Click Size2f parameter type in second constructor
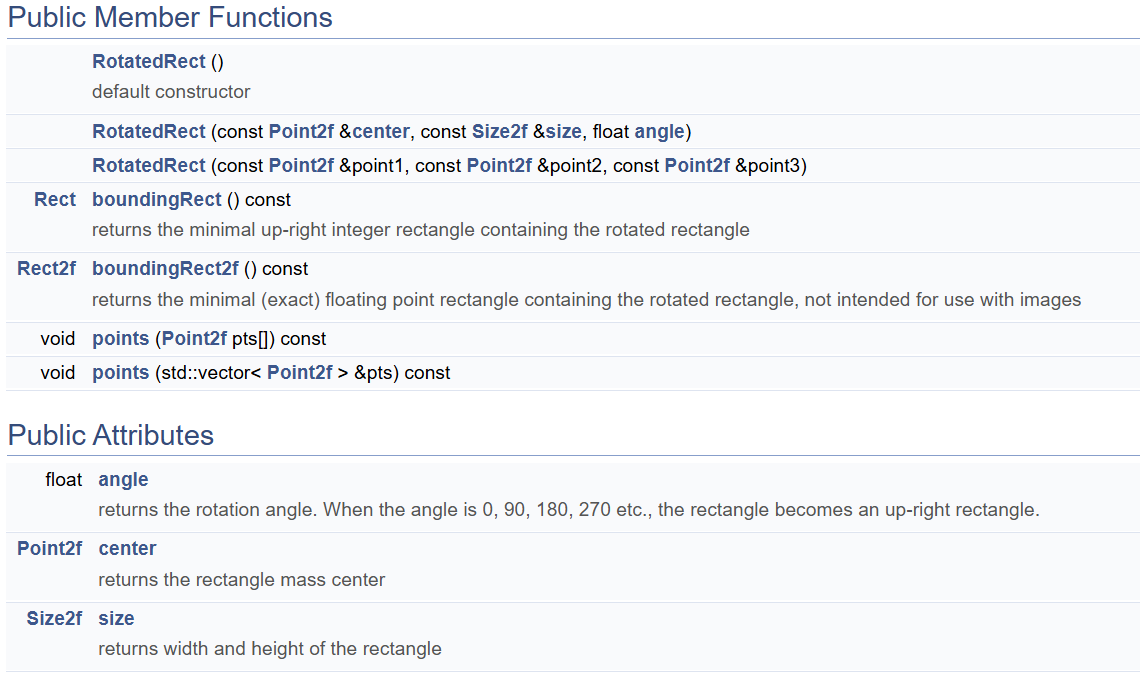The height and width of the screenshot is (684, 1140). pos(499,131)
